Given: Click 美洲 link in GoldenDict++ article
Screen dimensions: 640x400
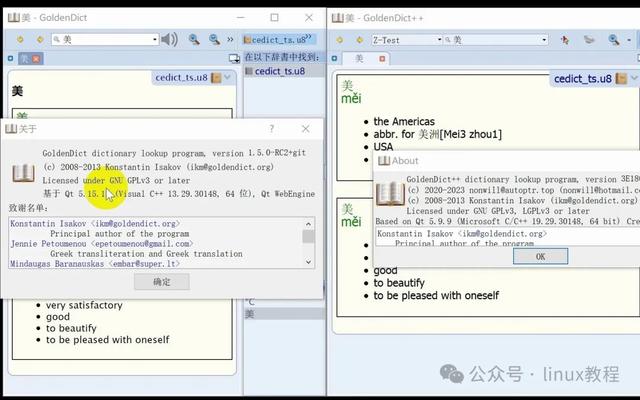Looking at the screenshot, I should click(429, 134).
